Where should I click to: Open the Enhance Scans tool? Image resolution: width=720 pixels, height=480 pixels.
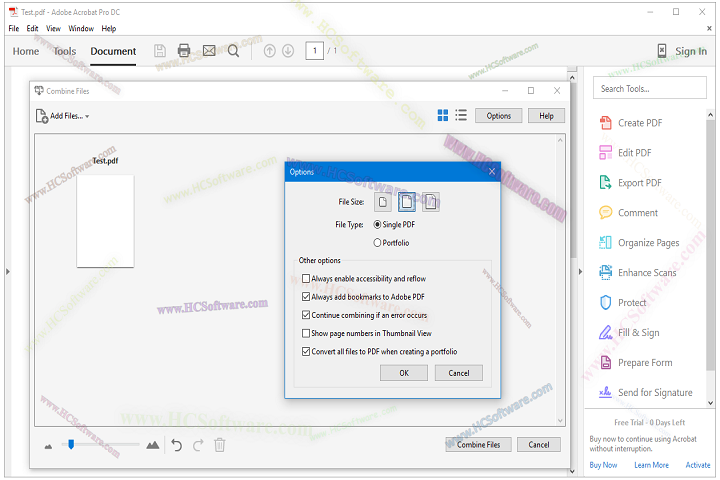[x=637, y=273]
